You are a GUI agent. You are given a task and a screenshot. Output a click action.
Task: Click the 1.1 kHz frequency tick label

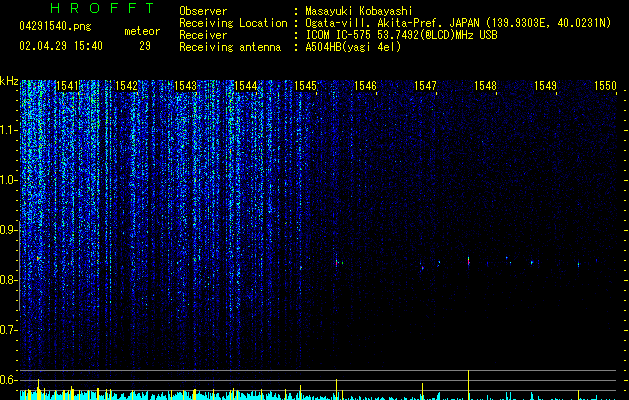[x=8, y=130]
